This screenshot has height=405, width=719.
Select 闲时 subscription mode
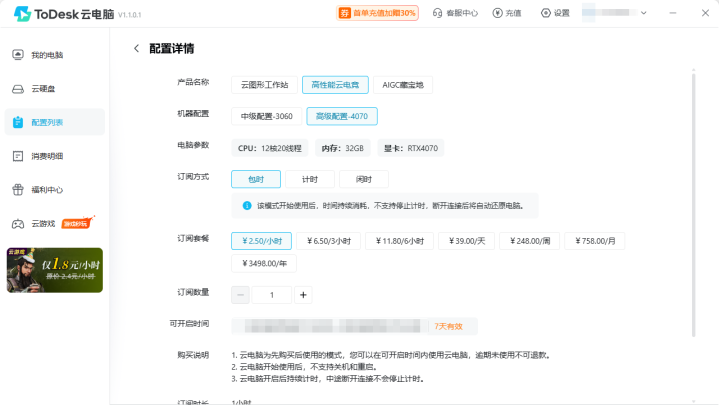[x=364, y=179]
